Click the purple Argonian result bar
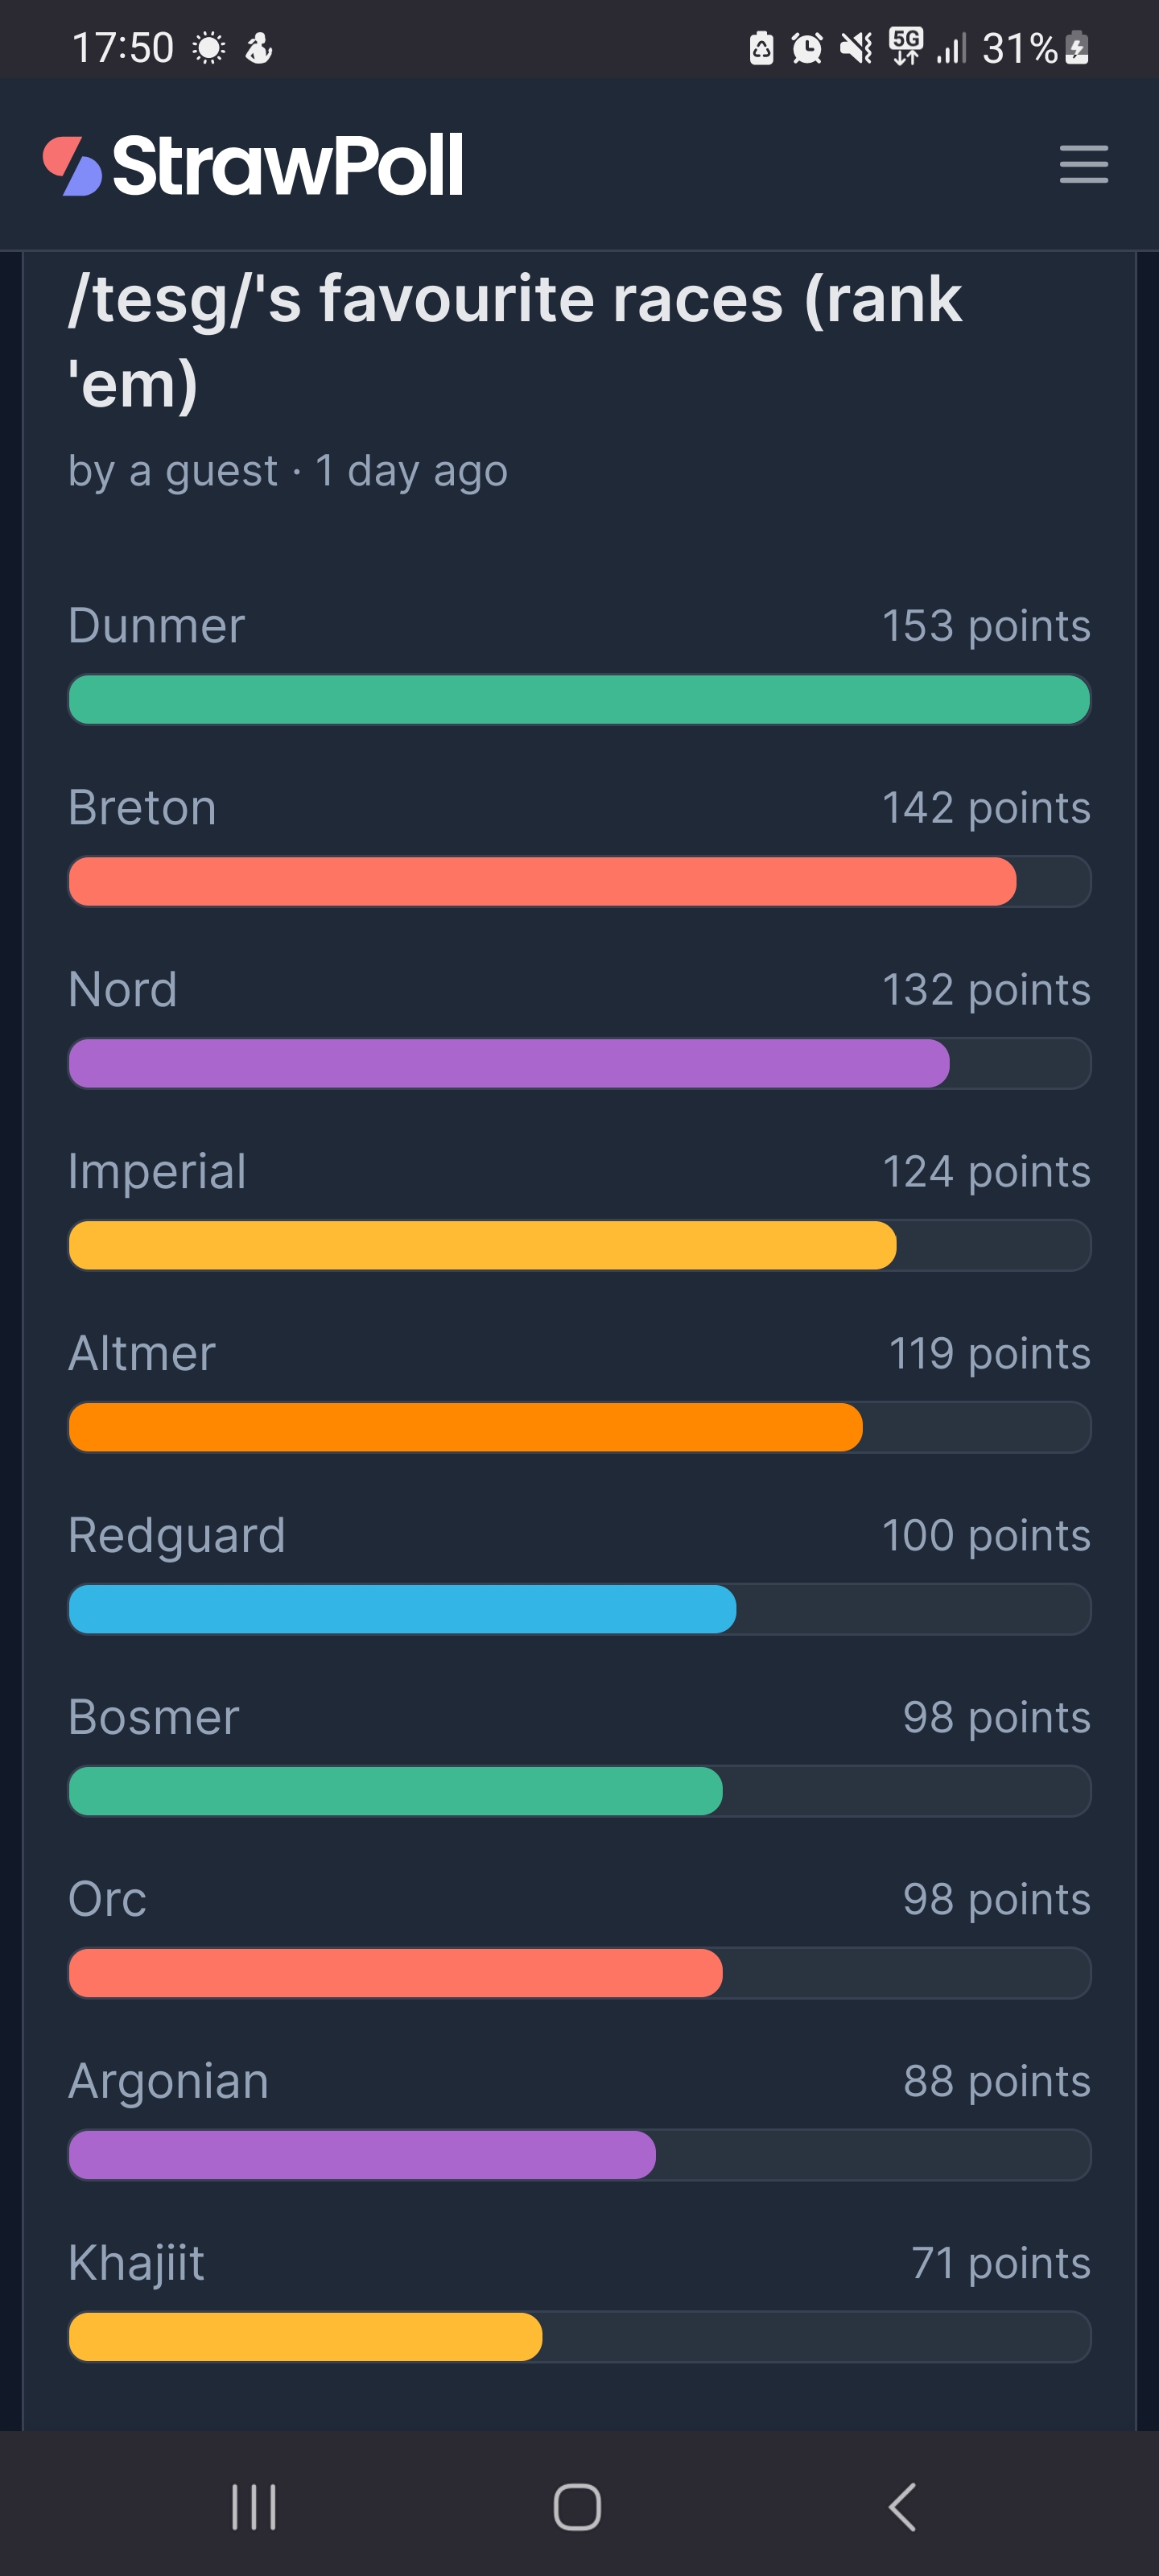Screen dimensions: 1159x2576 [362, 2155]
